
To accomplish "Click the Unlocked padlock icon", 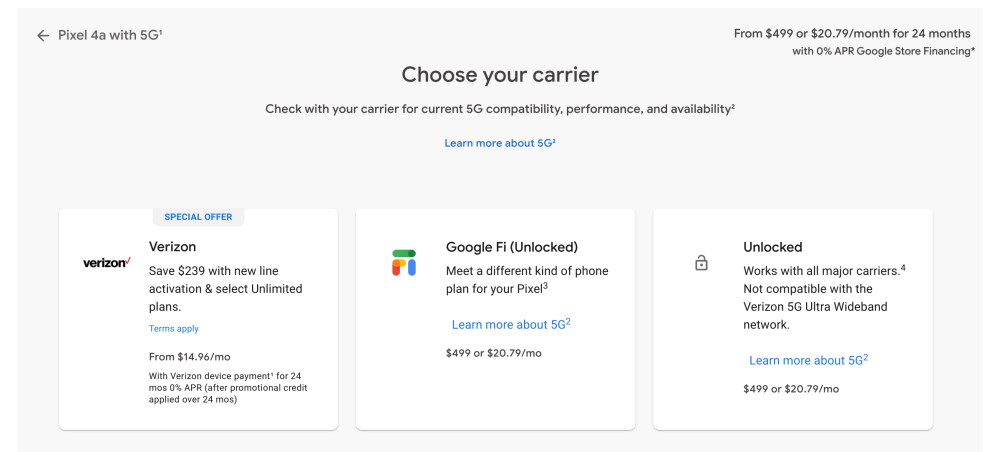I will [701, 263].
